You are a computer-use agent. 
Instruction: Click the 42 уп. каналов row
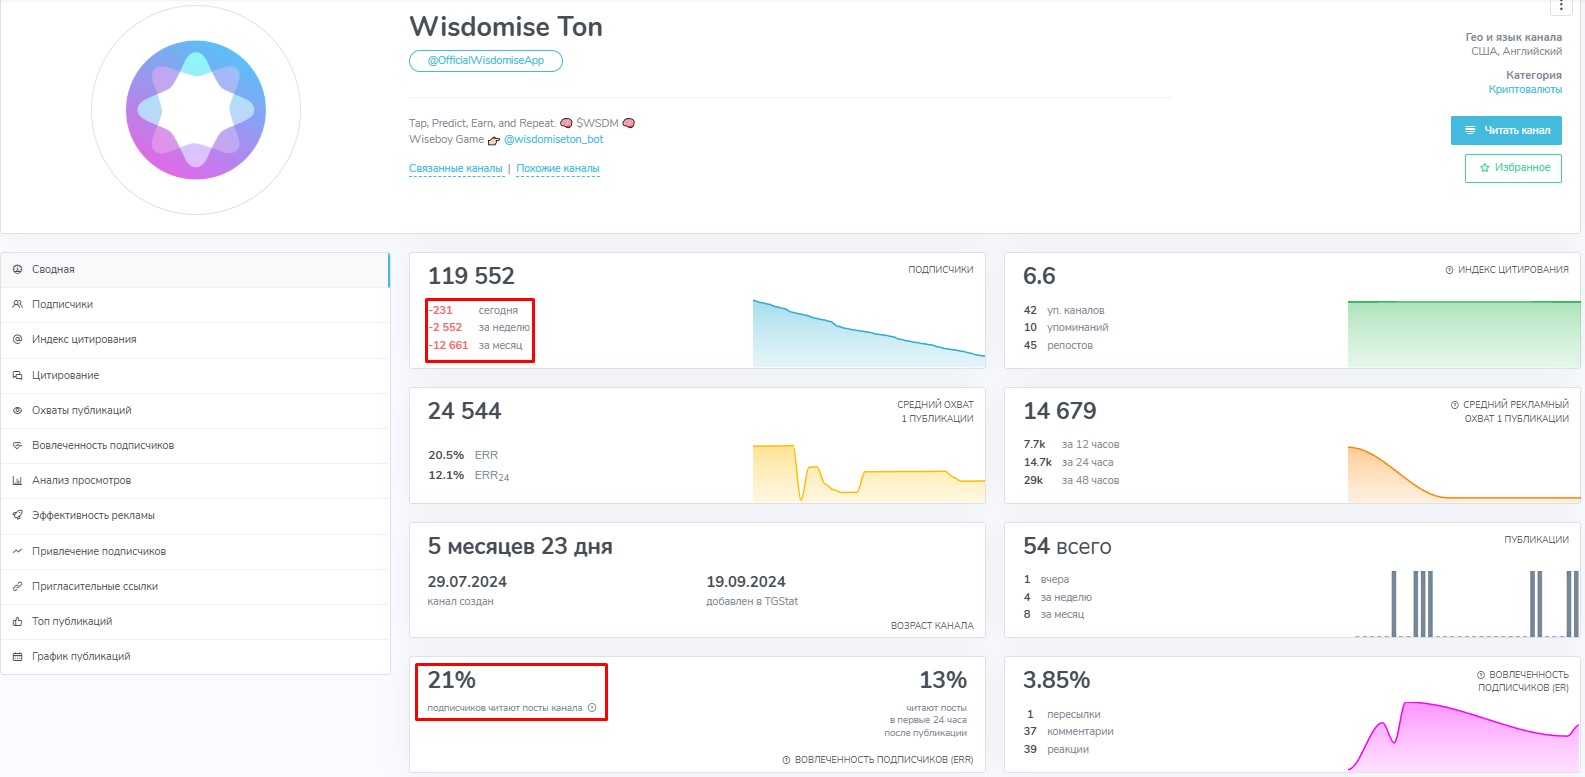point(1064,311)
